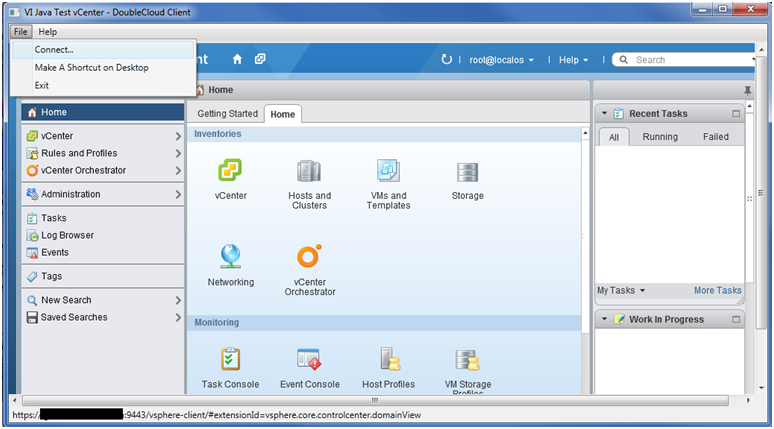Screen dimensions: 774x429
Task: Open the Storage inventory icon
Action: (467, 172)
